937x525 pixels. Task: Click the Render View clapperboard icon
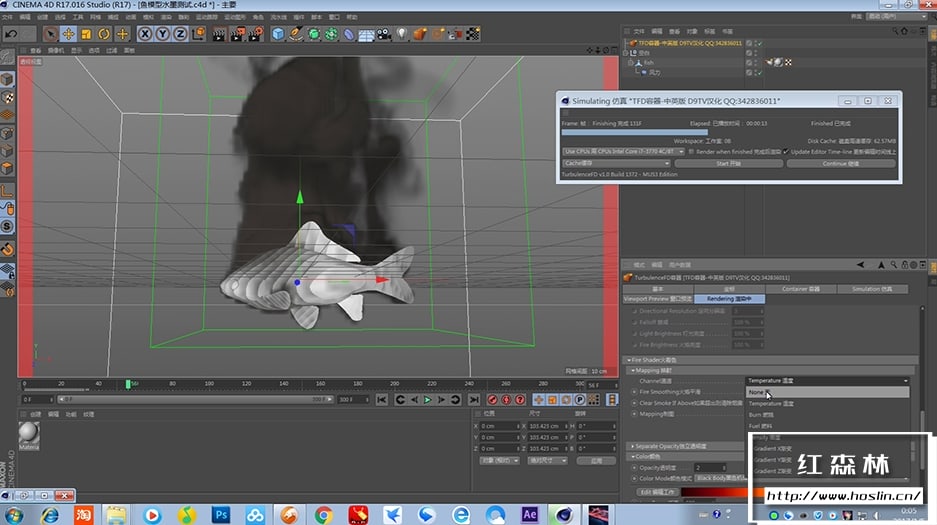pyautogui.click(x=219, y=34)
